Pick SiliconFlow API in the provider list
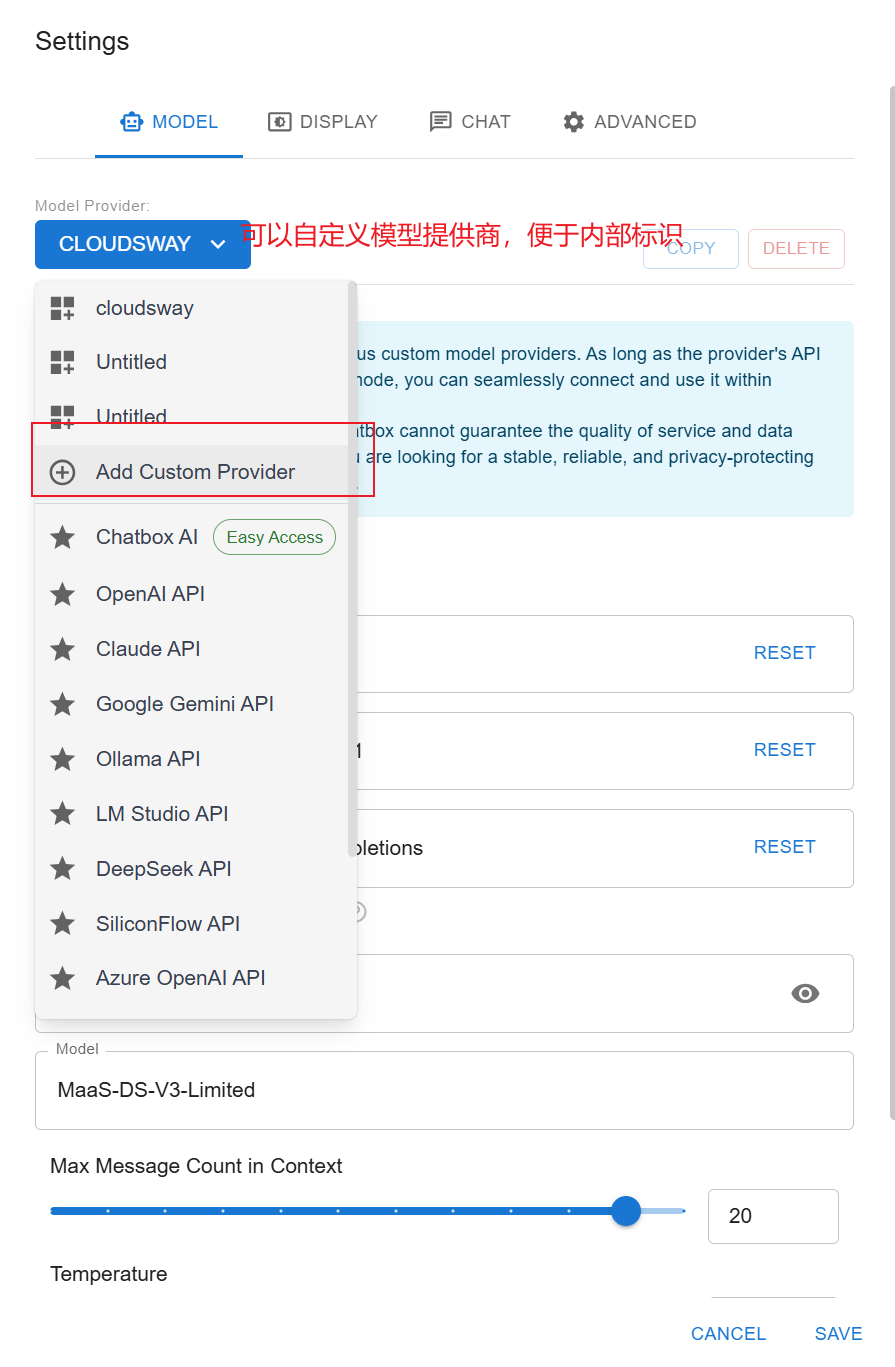Screen dimensions: 895x1367 pyautogui.click(x=168, y=924)
